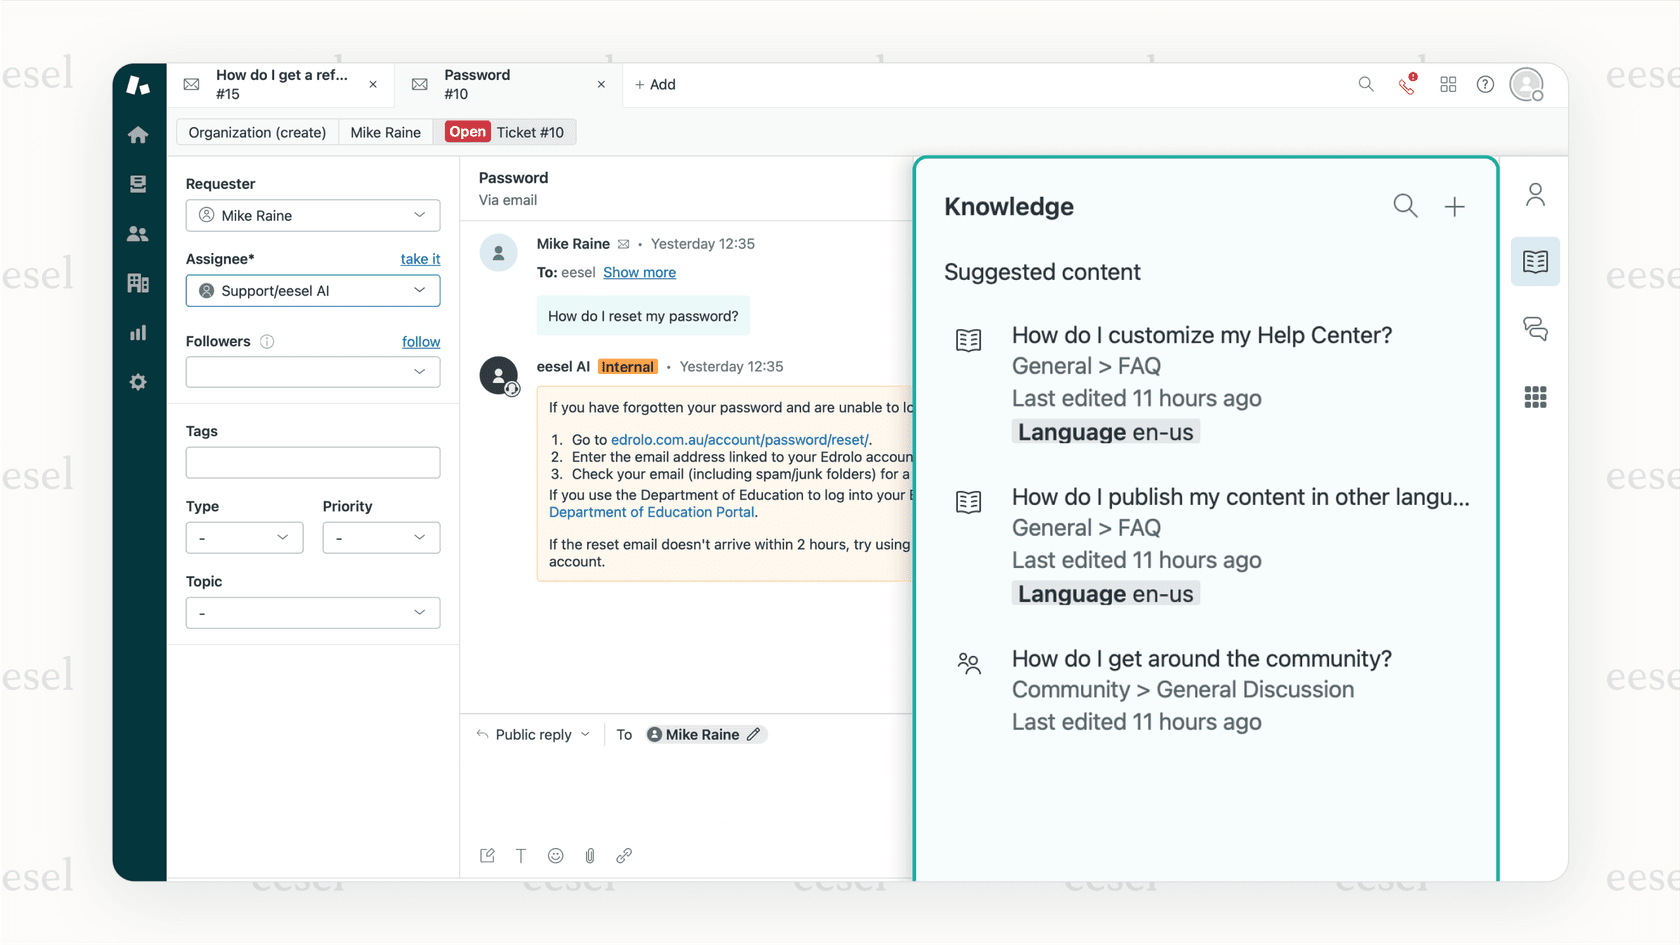1680x945 pixels.
Task: Open the Apps grid icon in right sidebar
Action: 1535,397
